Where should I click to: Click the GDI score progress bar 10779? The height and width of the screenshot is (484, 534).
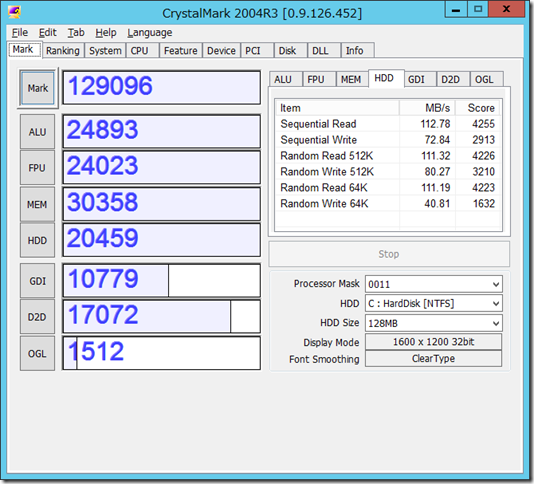[x=161, y=280]
